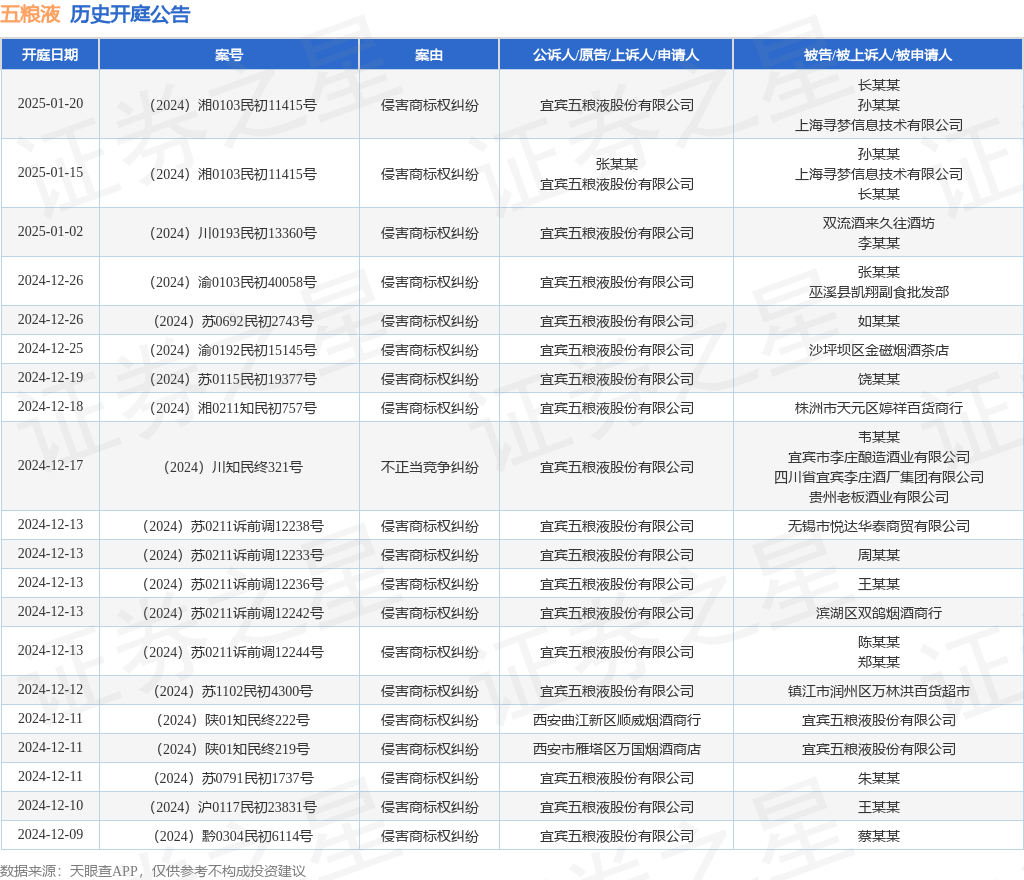Click defendant 株洲市天元区婷祥百货商行
The height and width of the screenshot is (880, 1024).
pos(878,408)
